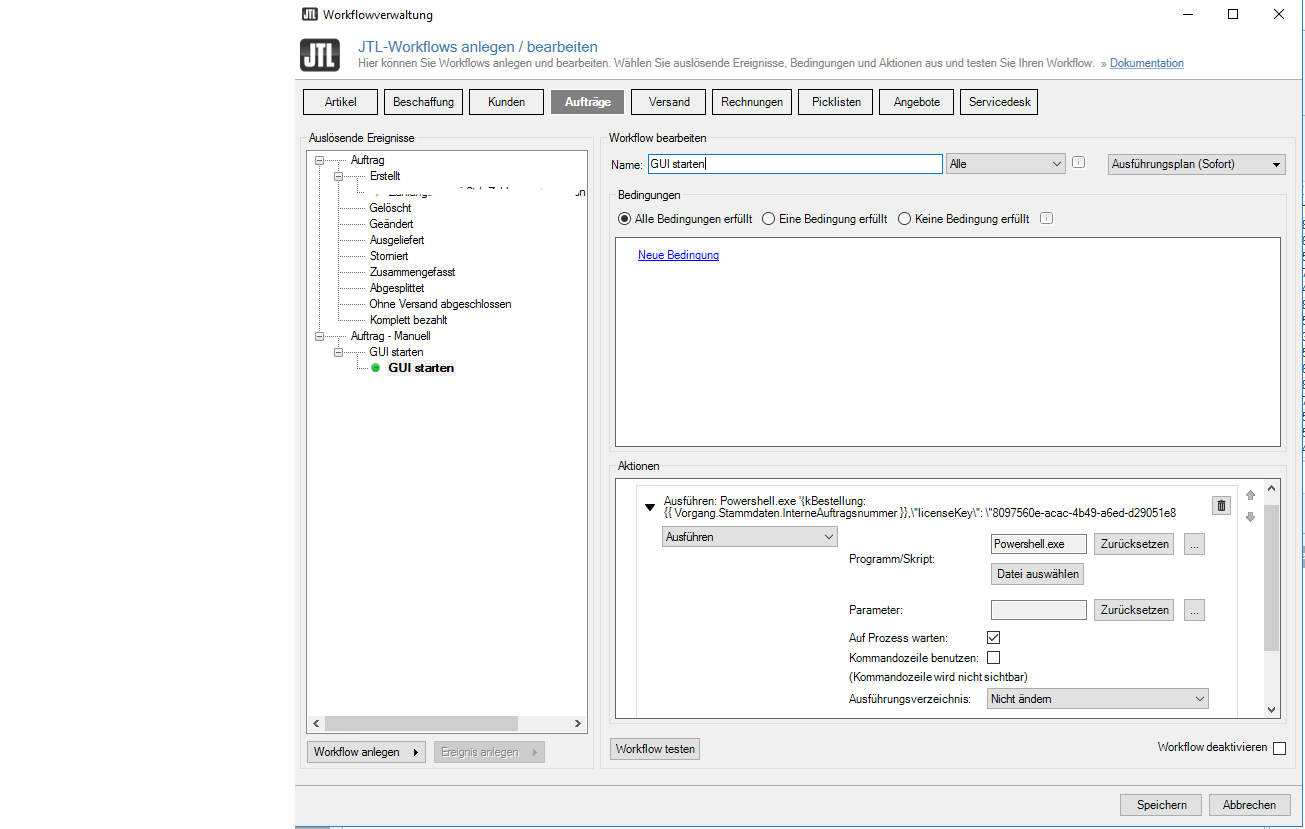Click the info icon next to Alle dropdown
This screenshot has width=1305, height=829.
pos(1079,163)
